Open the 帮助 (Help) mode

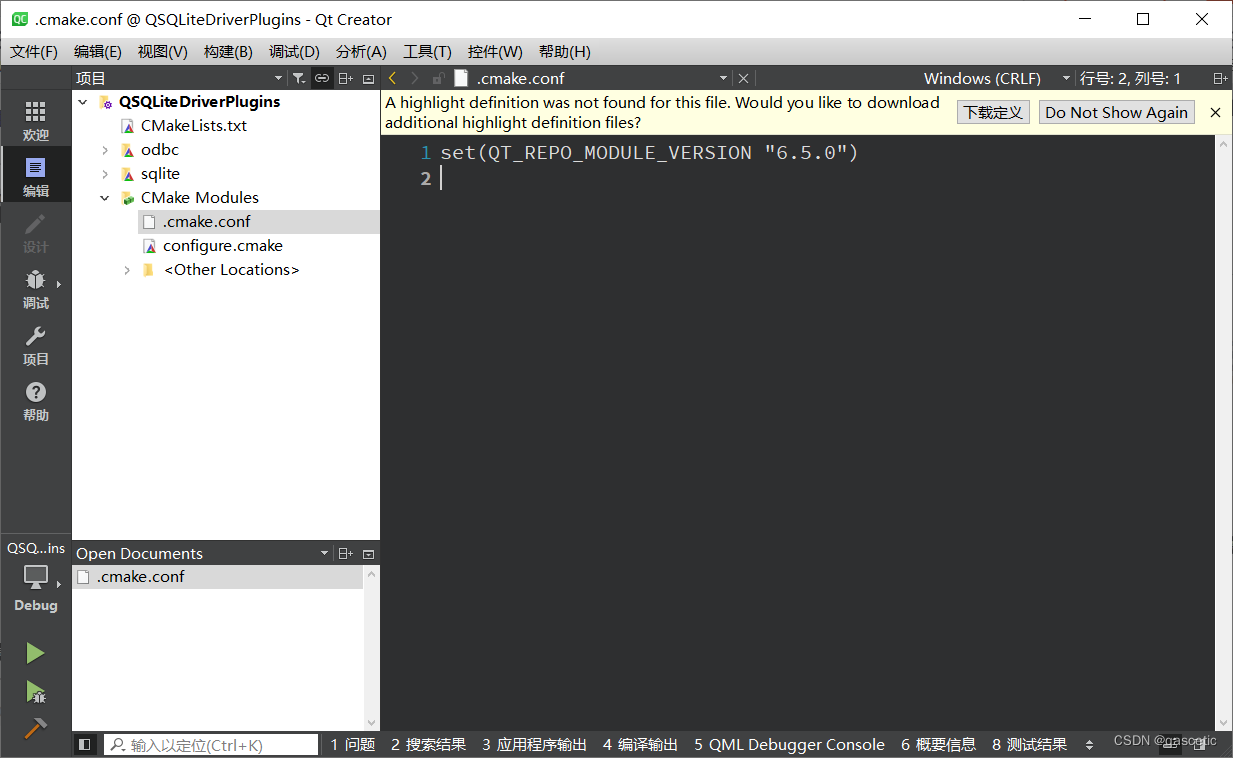coord(35,400)
